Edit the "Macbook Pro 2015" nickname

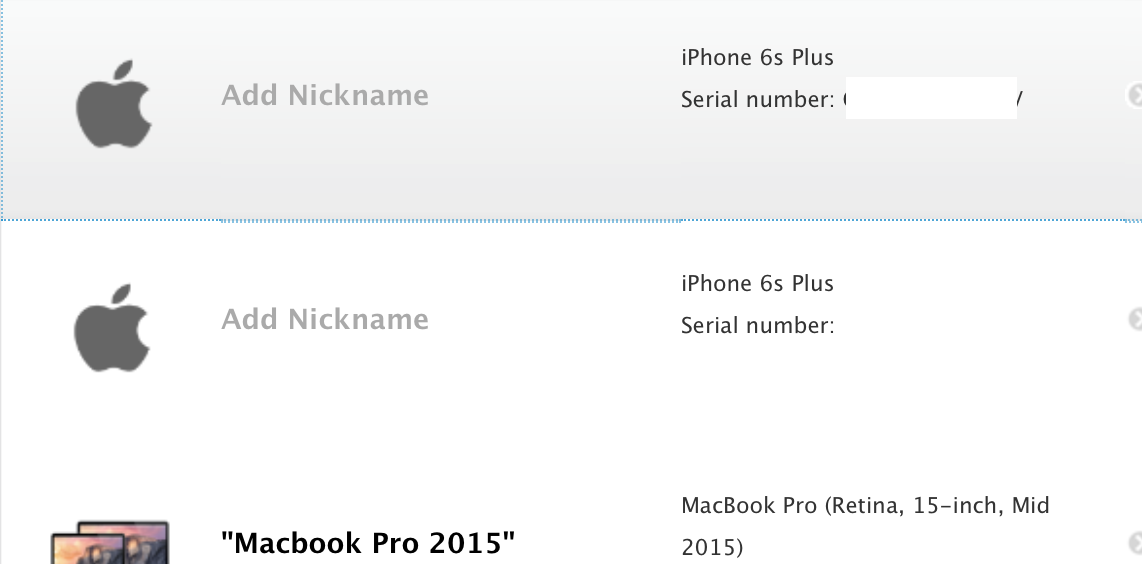pyautogui.click(x=368, y=543)
